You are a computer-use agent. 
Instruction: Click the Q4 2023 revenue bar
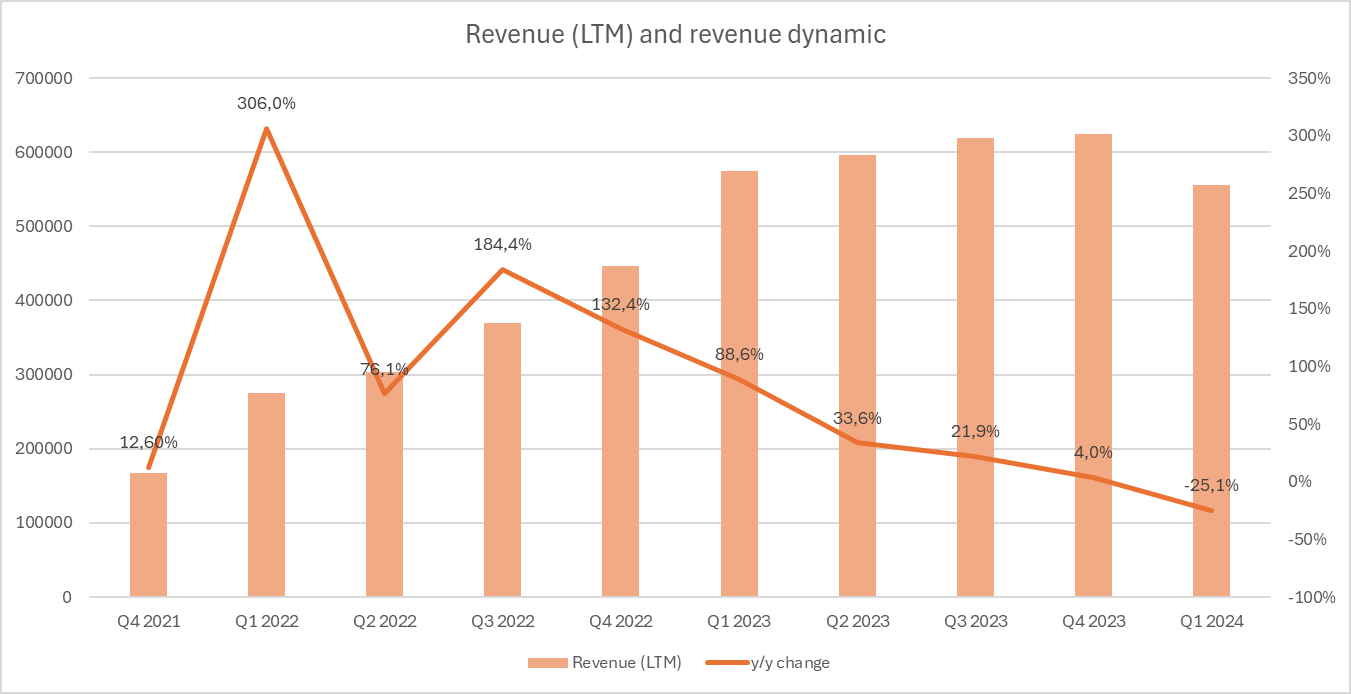[x=1093, y=366]
